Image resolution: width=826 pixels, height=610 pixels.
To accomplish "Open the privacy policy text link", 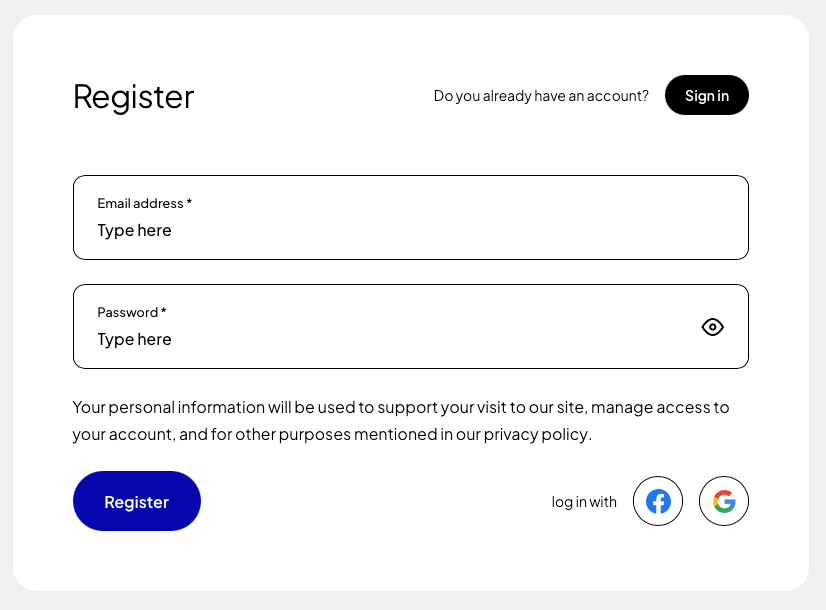I will [x=536, y=435].
